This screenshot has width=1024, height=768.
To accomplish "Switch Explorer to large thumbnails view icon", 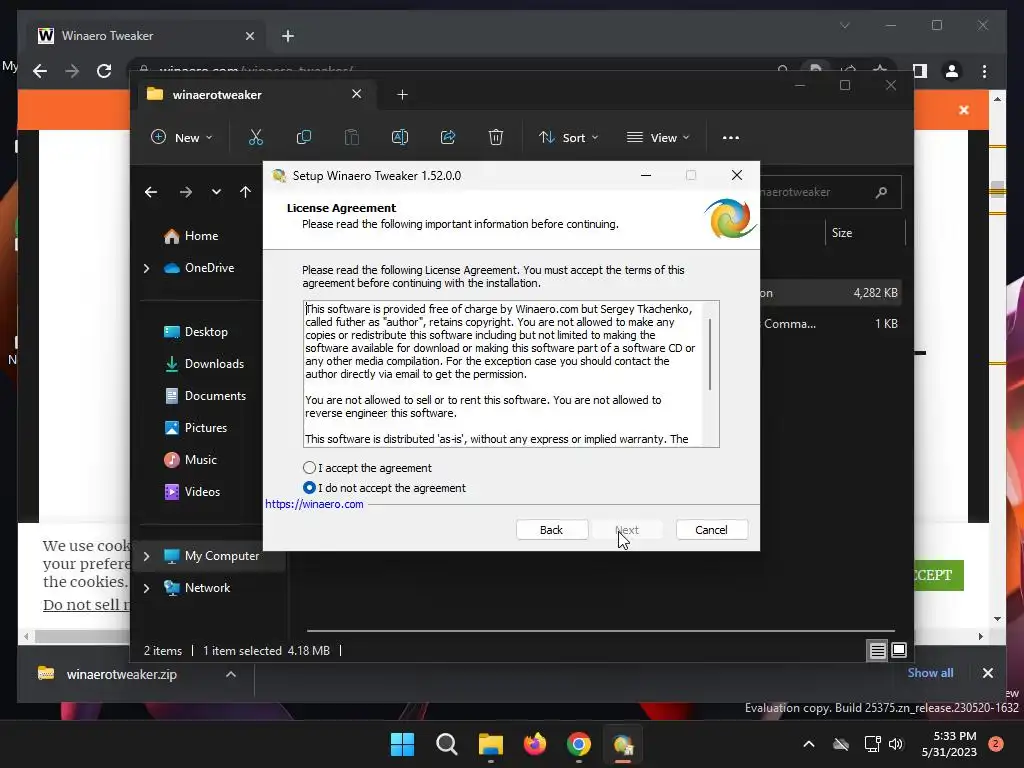I will [899, 650].
